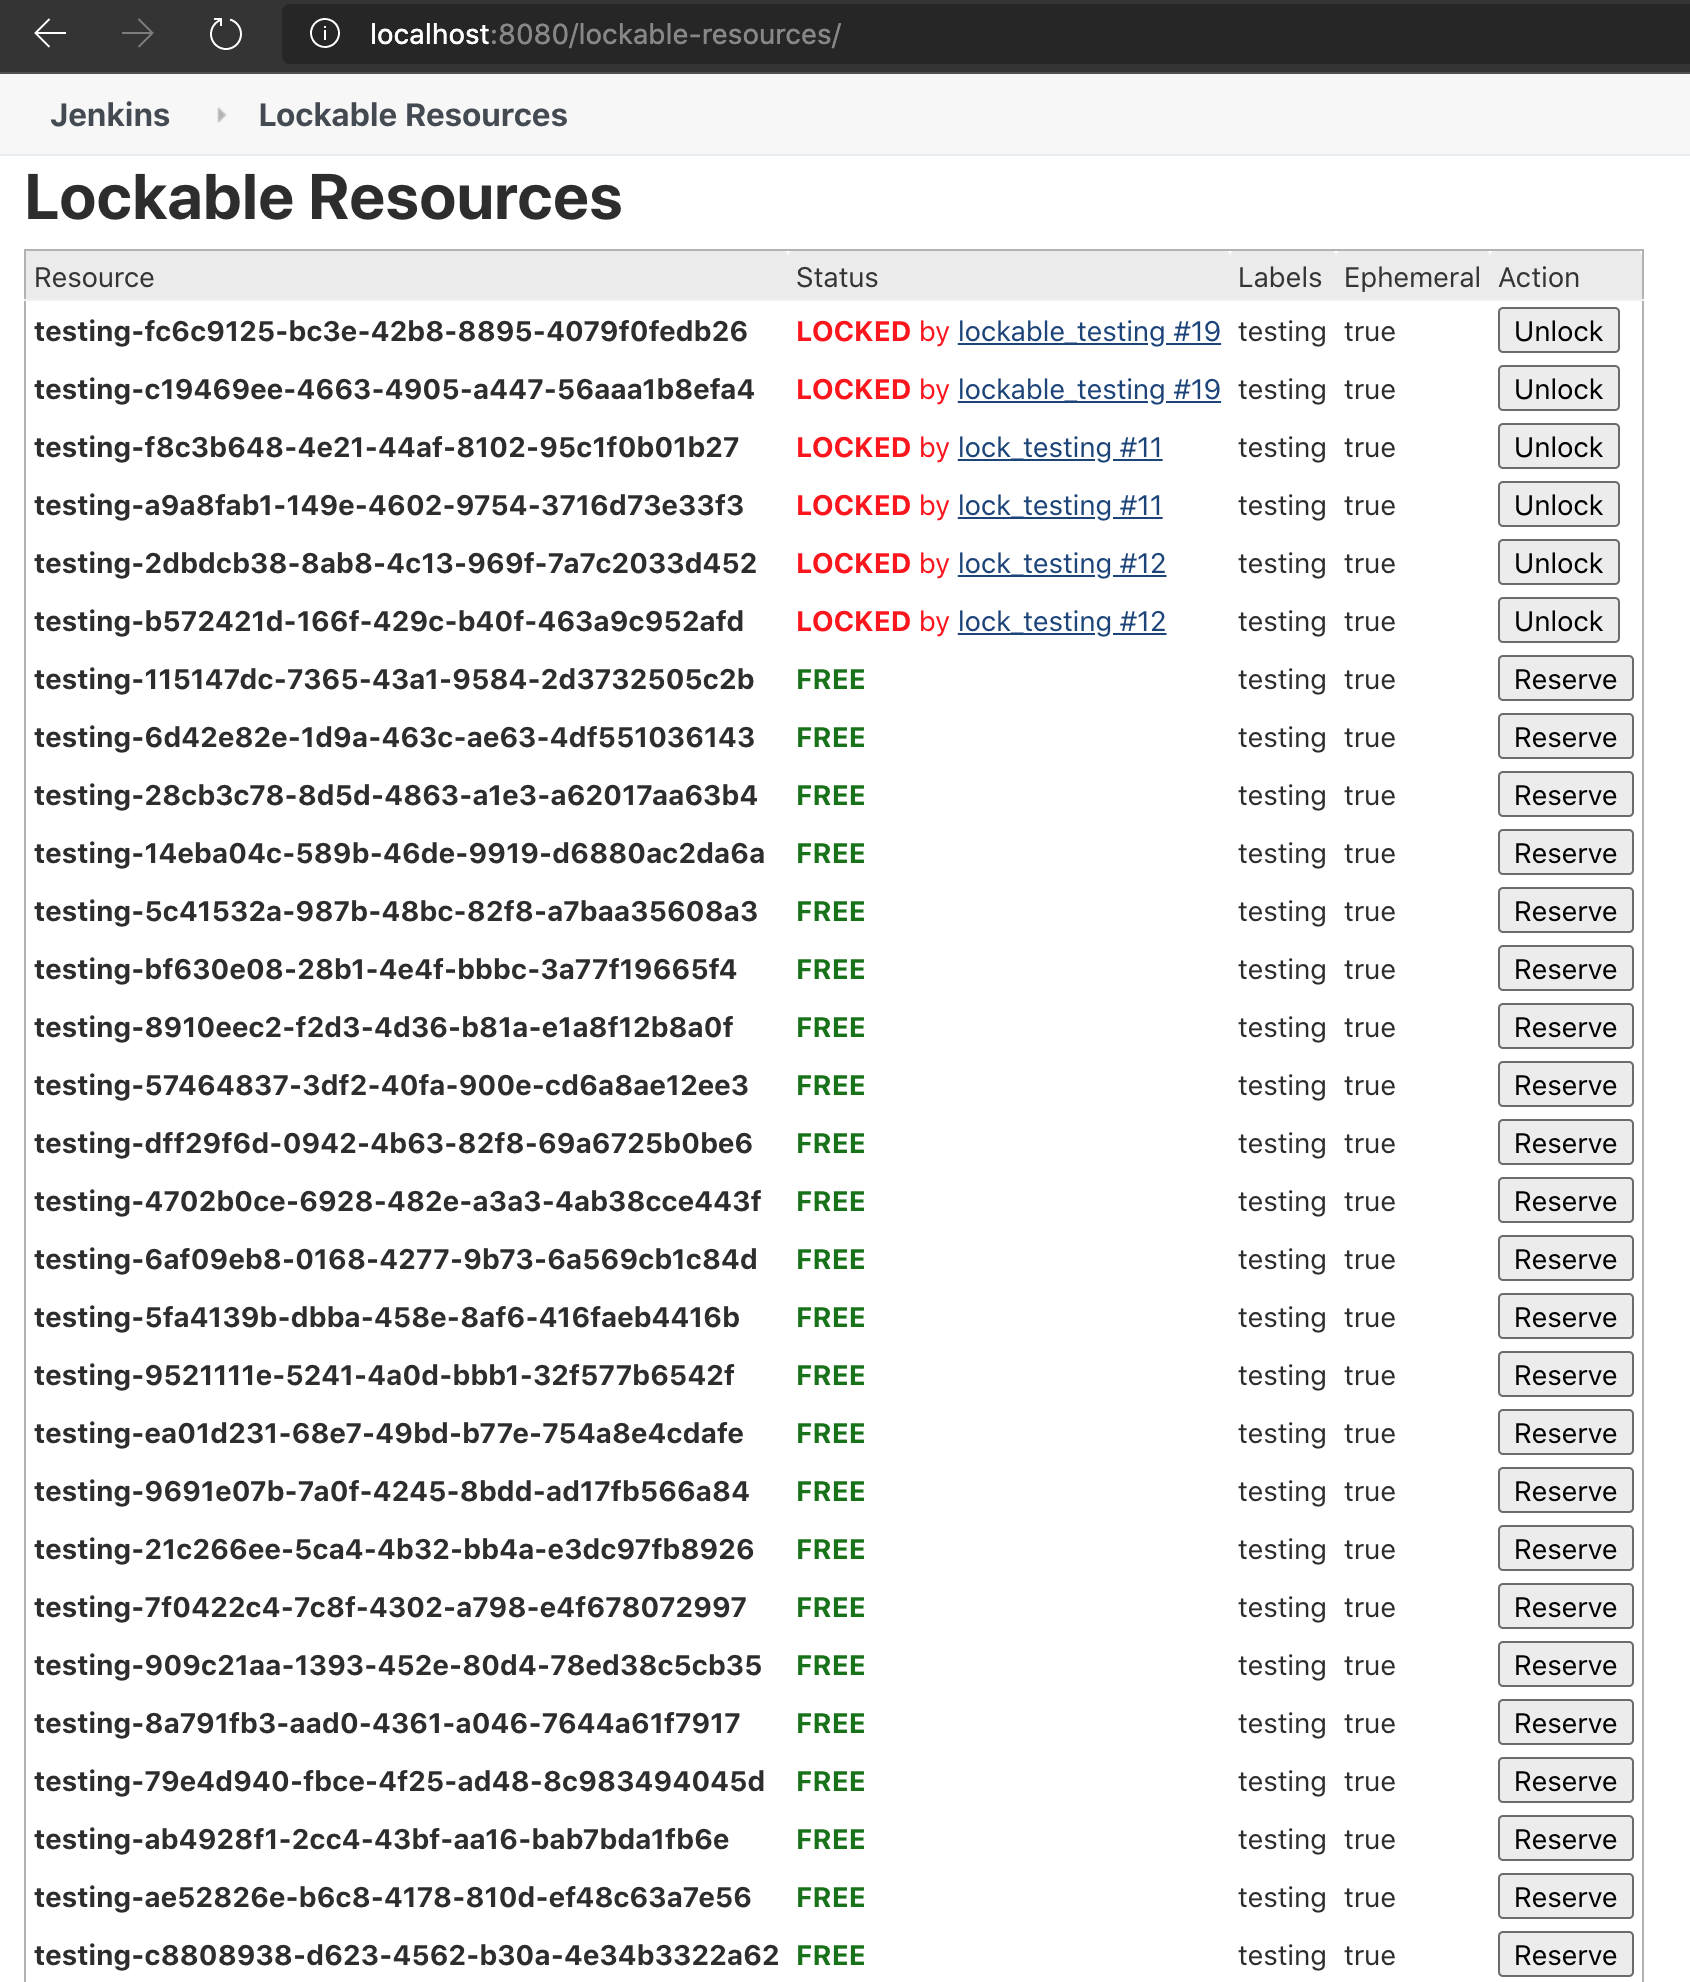This screenshot has width=1690, height=1982.
Task: Click the Ephemeral column header
Action: click(x=1412, y=277)
